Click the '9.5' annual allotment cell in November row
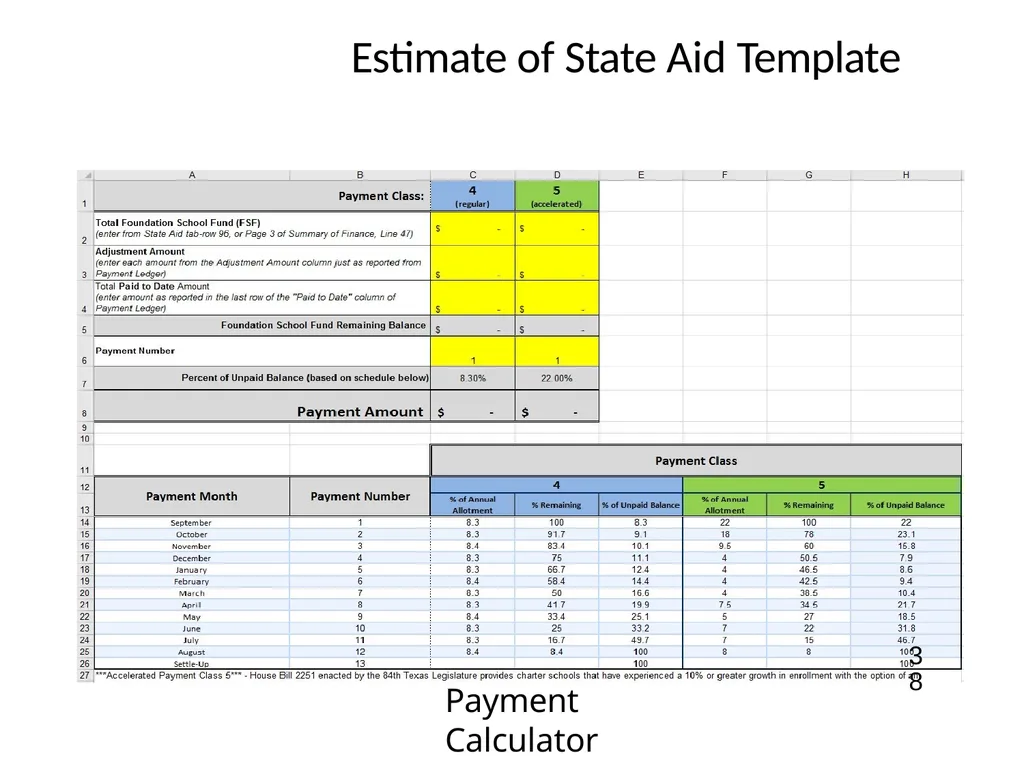Screen dimensions: 1024x768 pyautogui.click(x=725, y=547)
